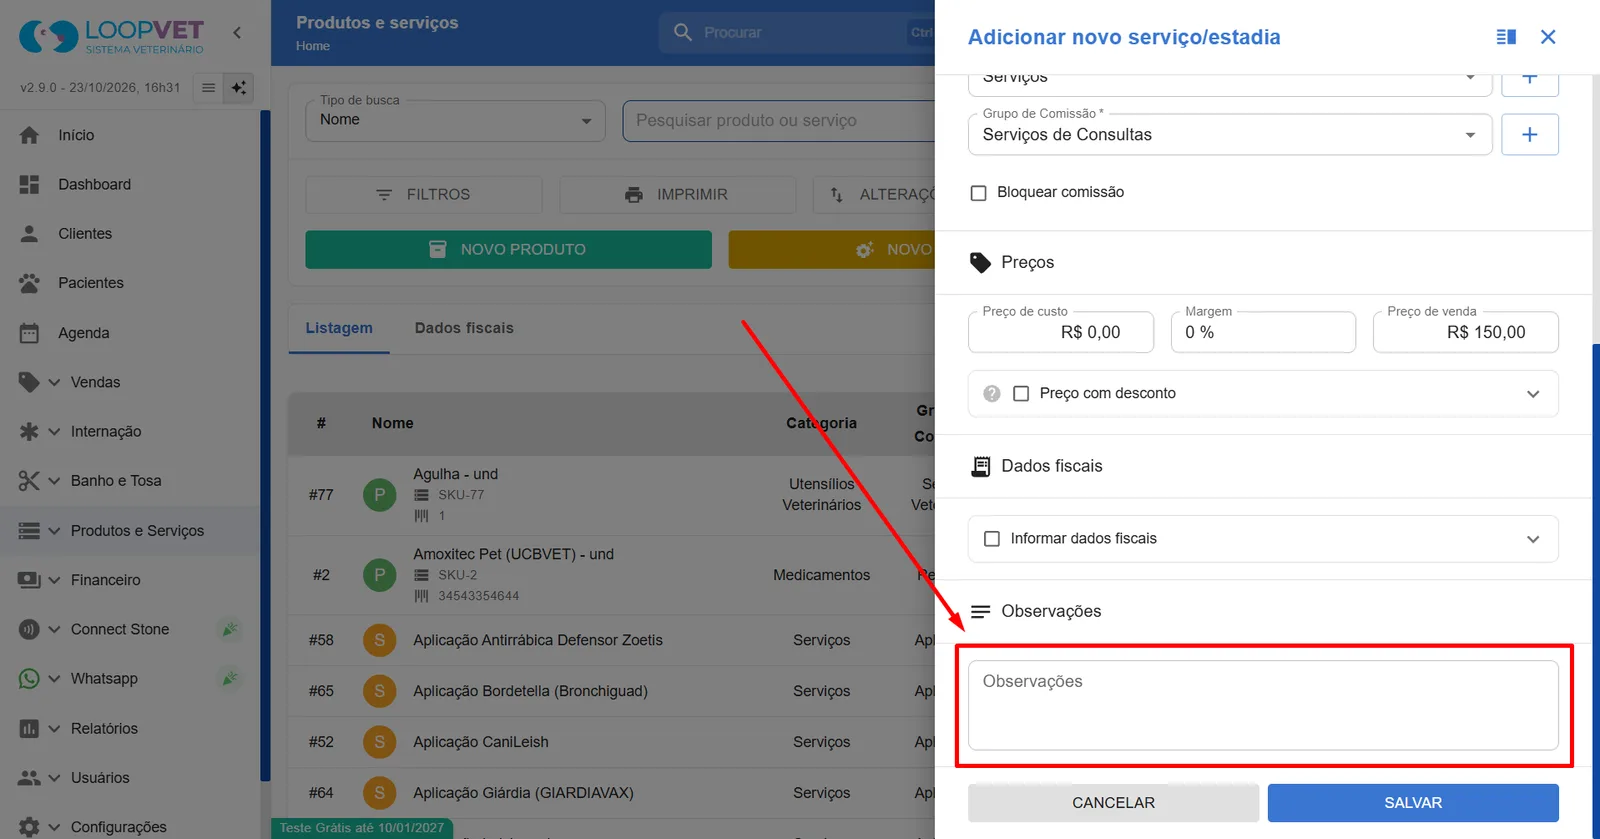Click the Margem percentage field

click(x=1263, y=333)
